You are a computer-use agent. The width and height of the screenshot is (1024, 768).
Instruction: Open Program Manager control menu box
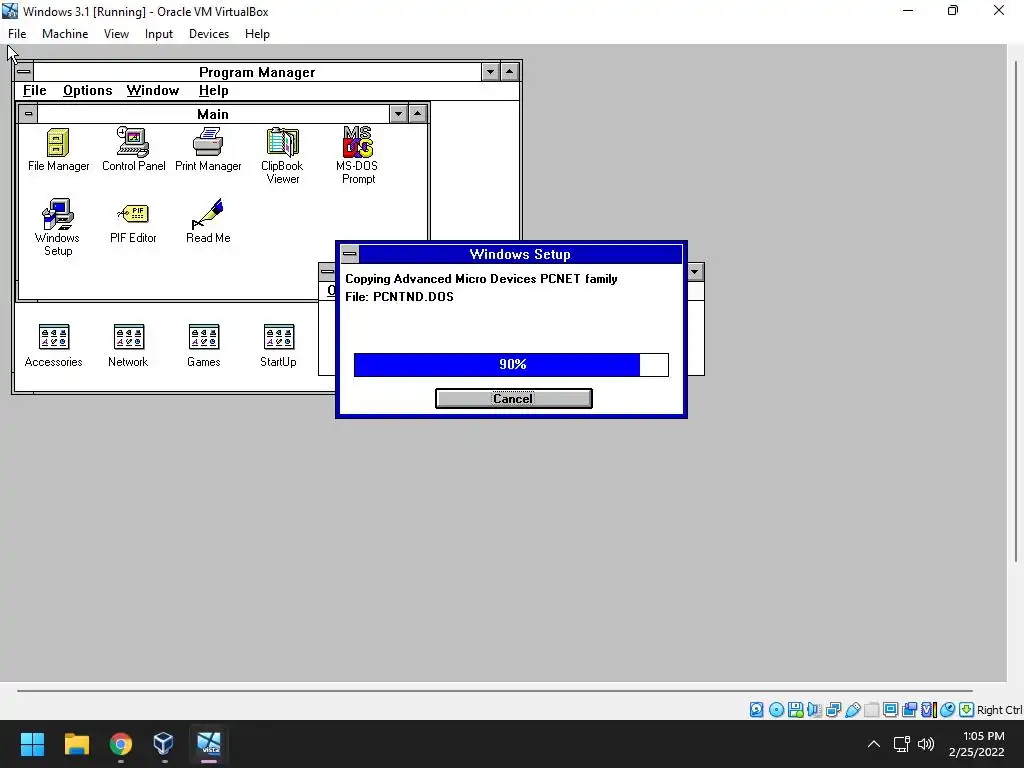click(x=24, y=72)
